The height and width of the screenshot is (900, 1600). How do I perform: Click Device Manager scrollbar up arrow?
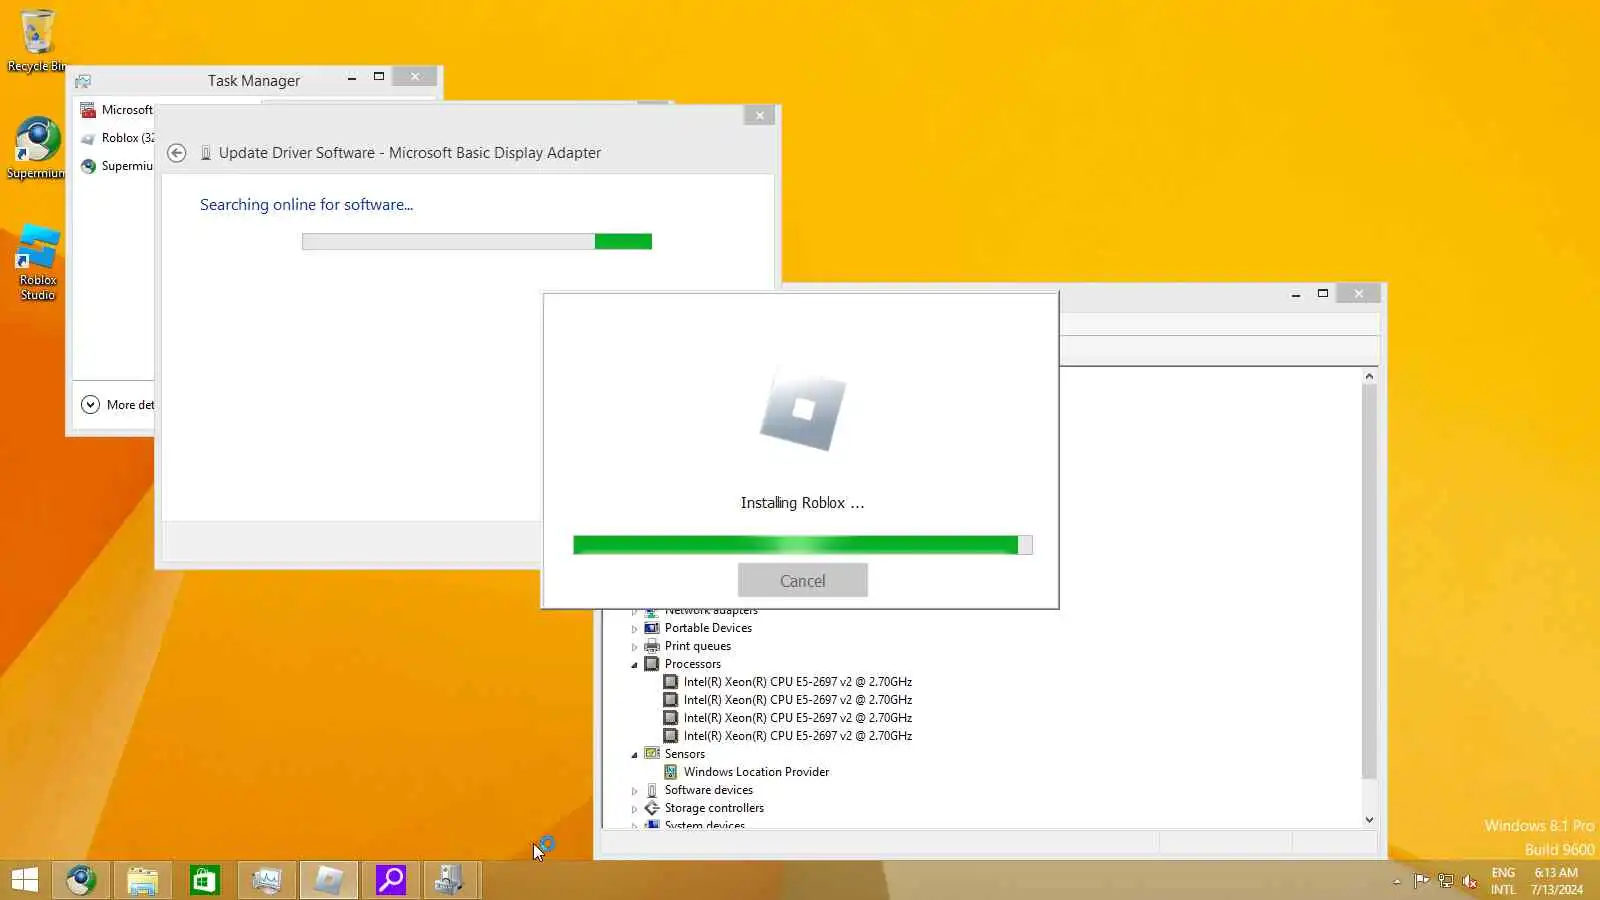1370,377
